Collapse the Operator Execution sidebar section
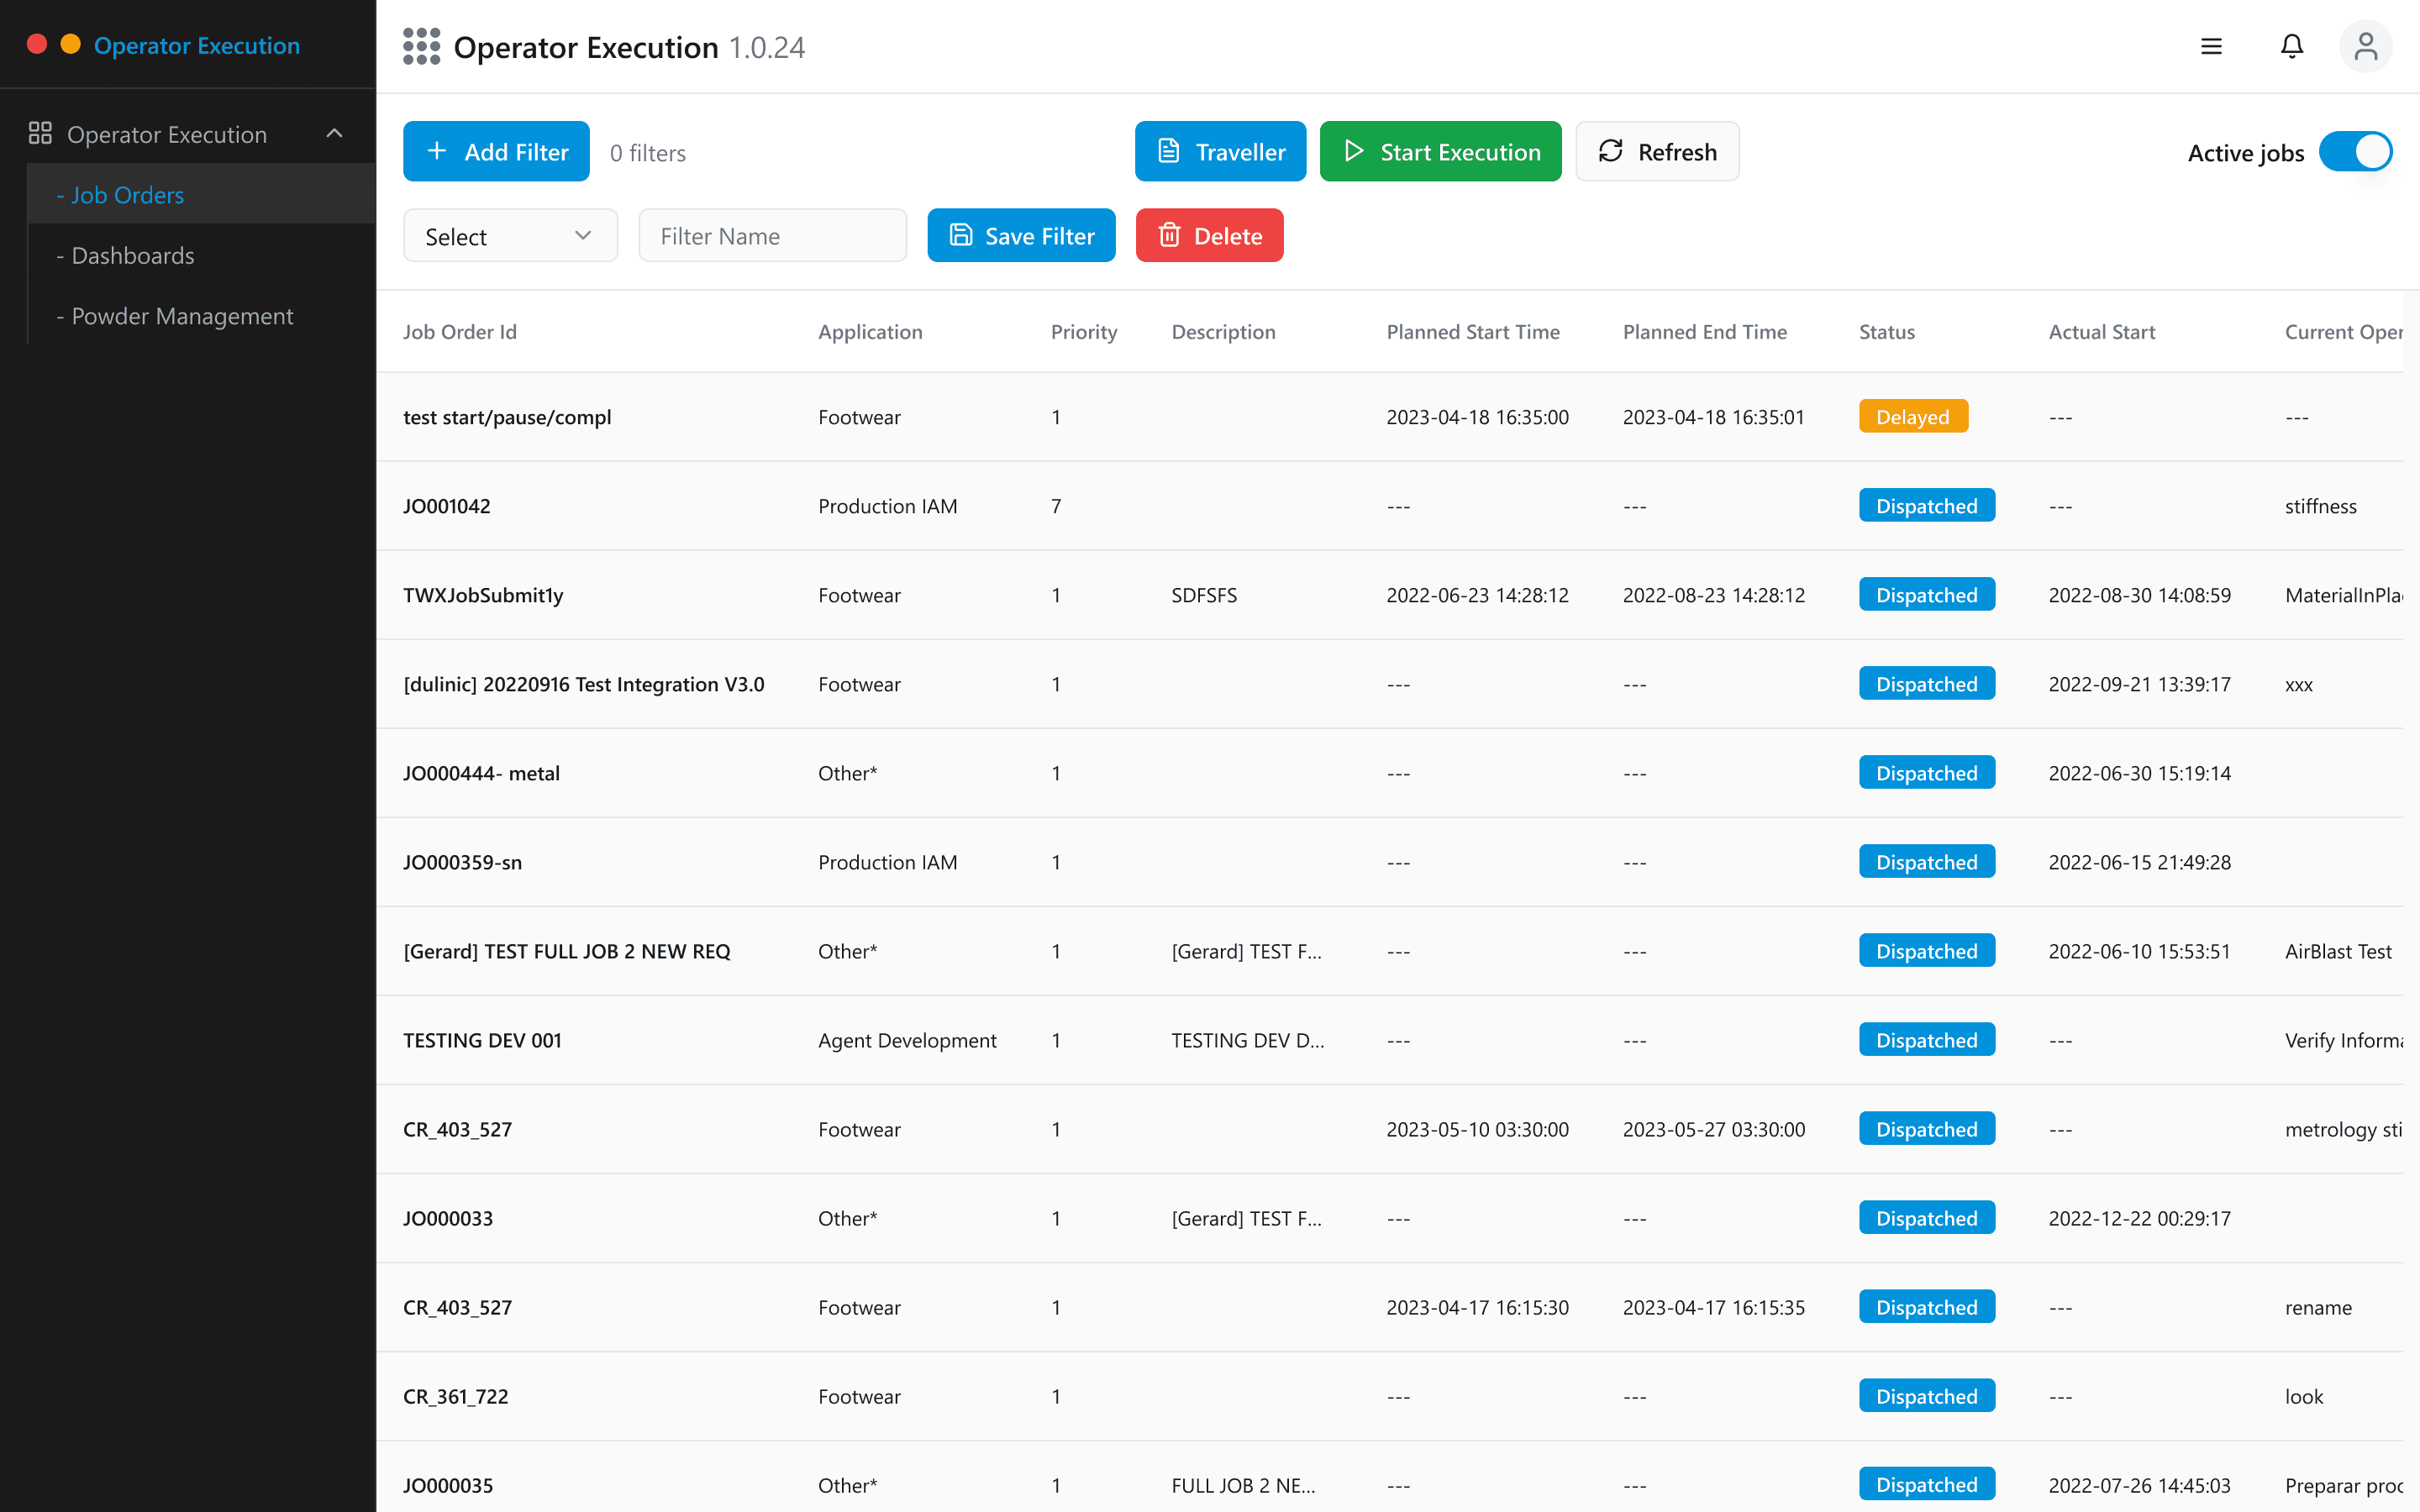Image resolution: width=2420 pixels, height=1512 pixels. pyautogui.click(x=335, y=134)
